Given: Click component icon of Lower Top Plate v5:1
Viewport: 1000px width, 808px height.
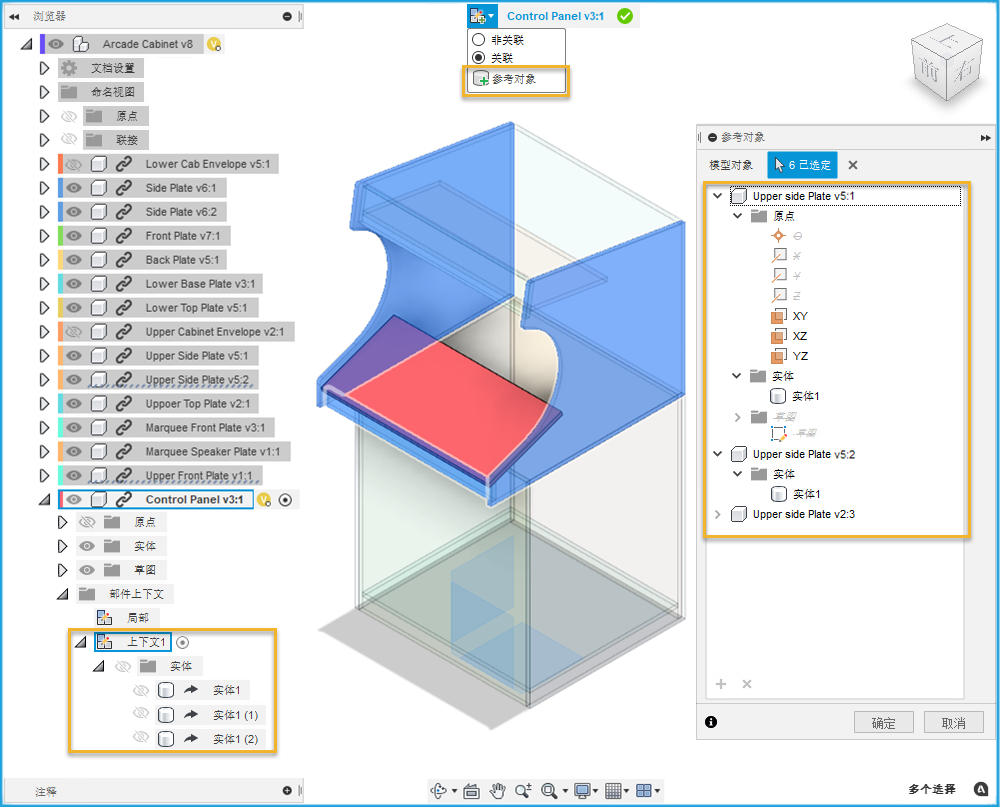Looking at the screenshot, I should [x=99, y=308].
